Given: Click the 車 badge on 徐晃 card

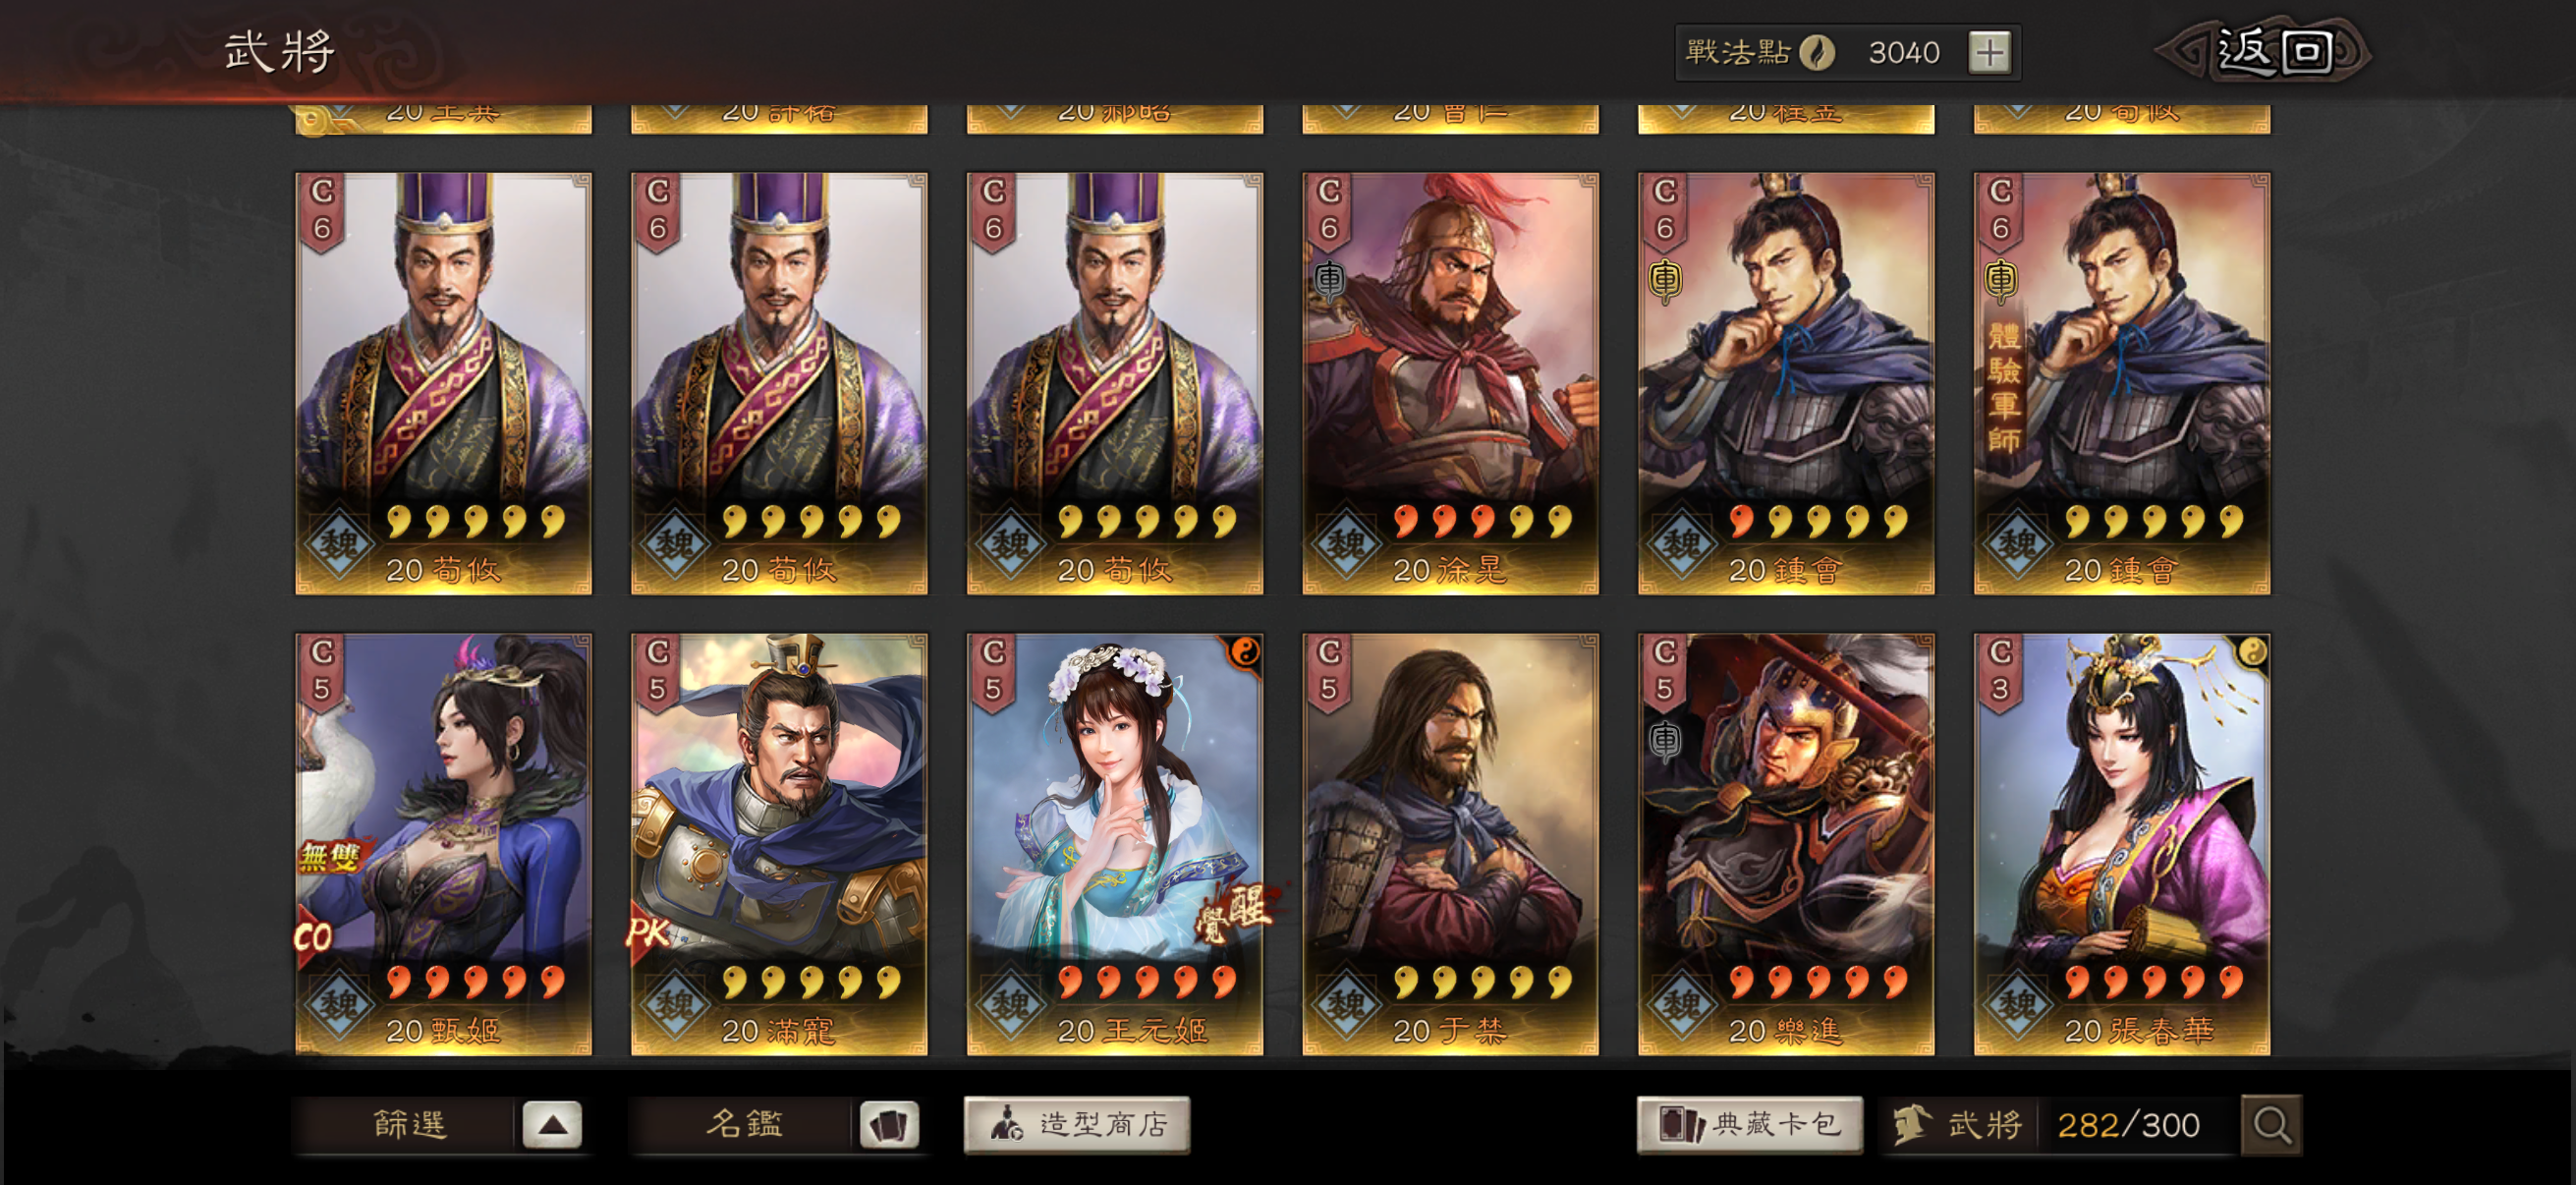Looking at the screenshot, I should click(1329, 280).
